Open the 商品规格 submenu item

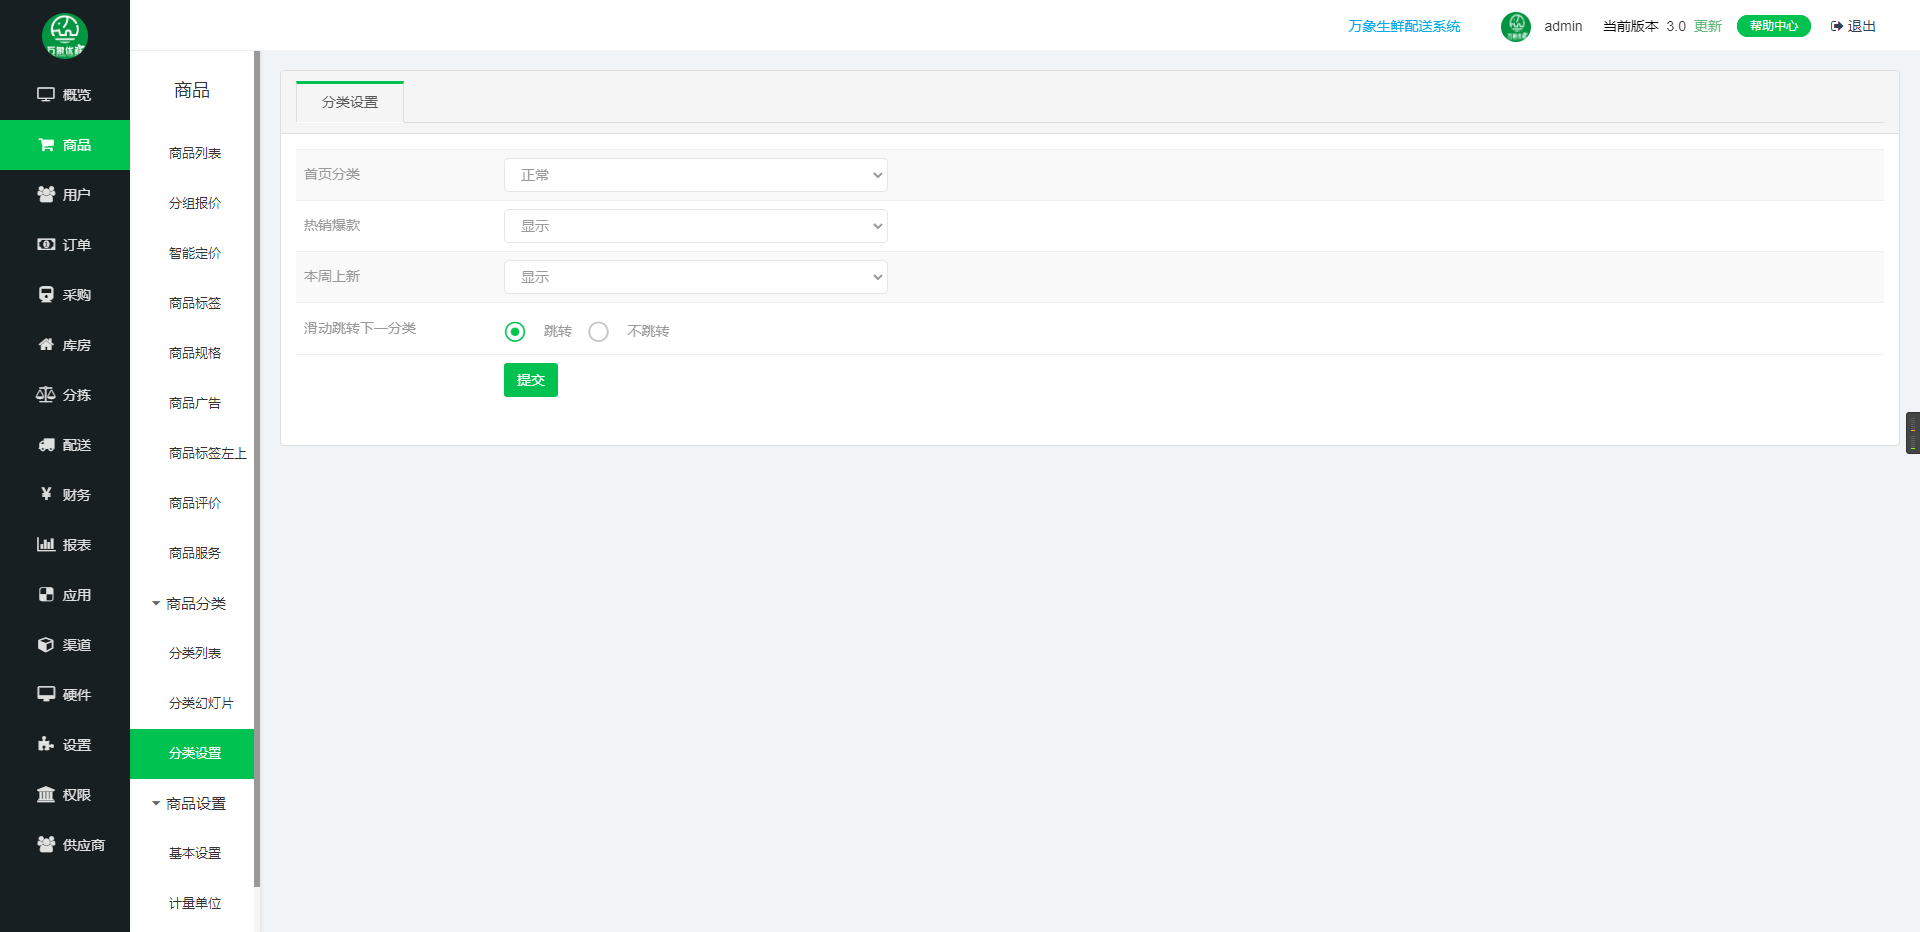(195, 353)
